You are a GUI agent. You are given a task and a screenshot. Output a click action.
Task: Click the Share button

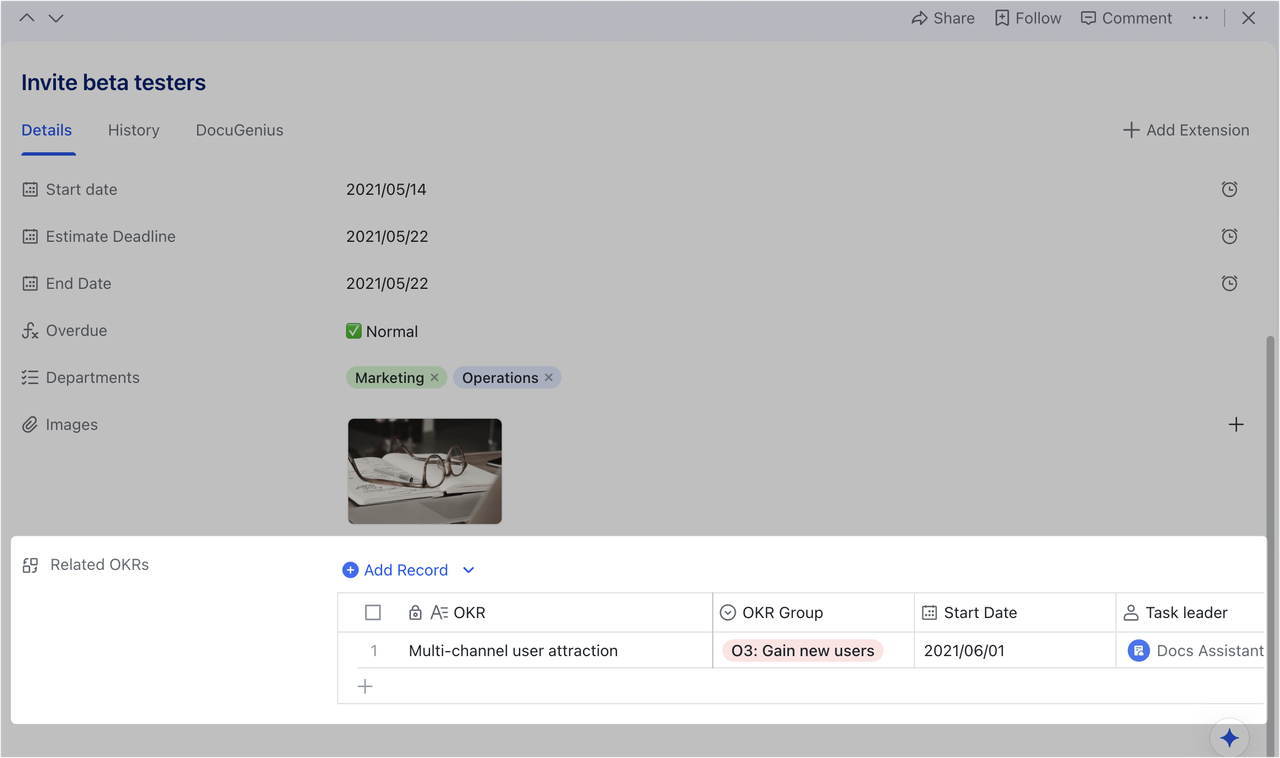pos(942,18)
